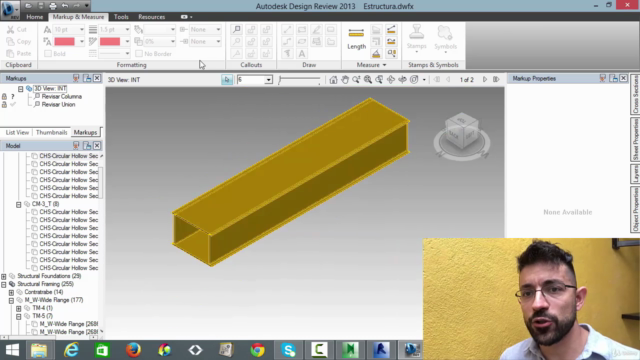
Task: Activate the Select arrow tool
Action: pyautogui.click(x=227, y=80)
